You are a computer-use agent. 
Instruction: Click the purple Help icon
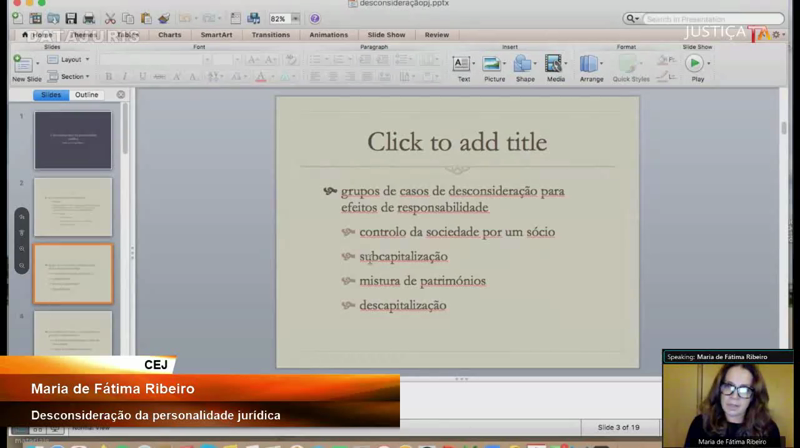(x=315, y=19)
